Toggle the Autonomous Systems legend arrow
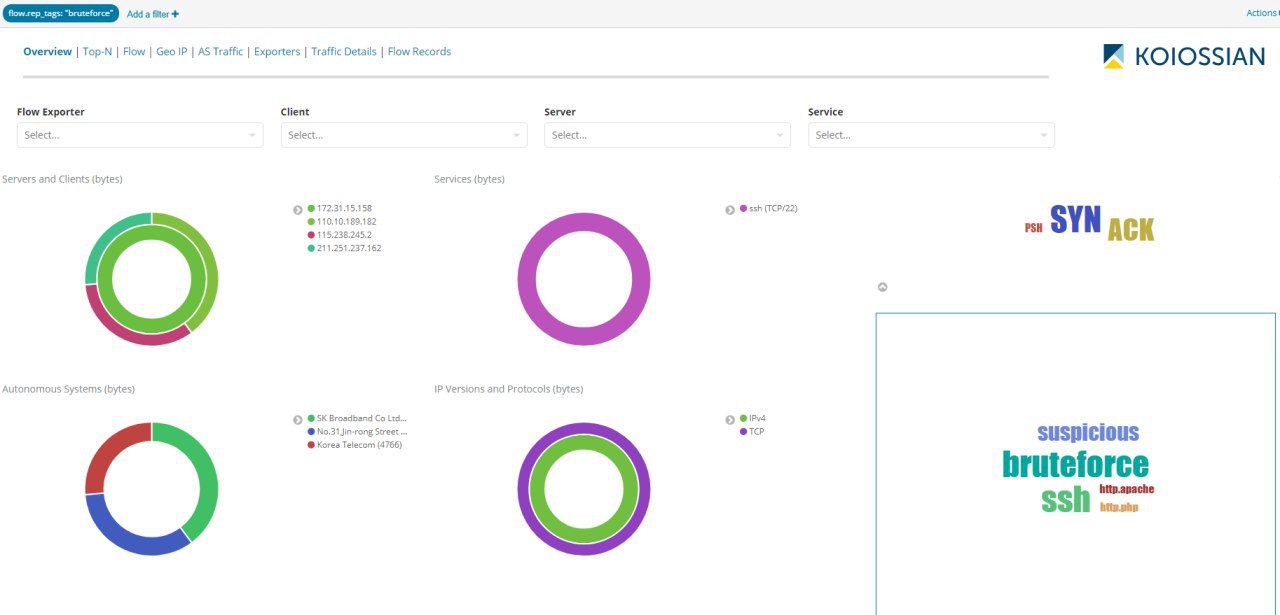 (x=297, y=420)
